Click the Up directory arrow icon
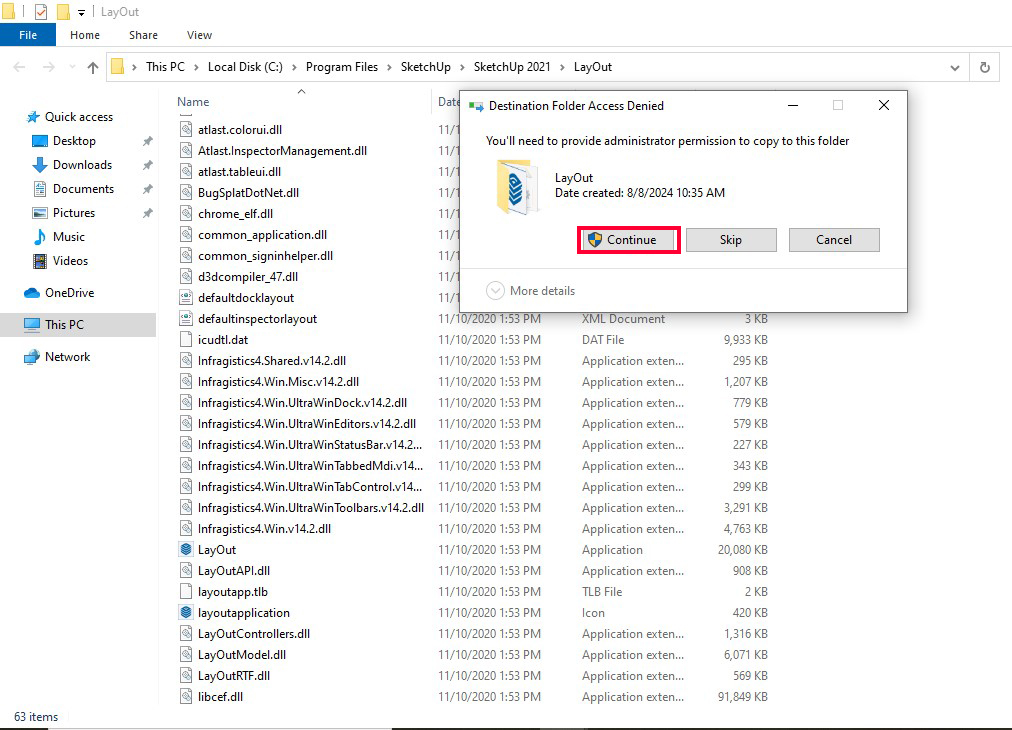The image size is (1012, 730). pos(93,67)
